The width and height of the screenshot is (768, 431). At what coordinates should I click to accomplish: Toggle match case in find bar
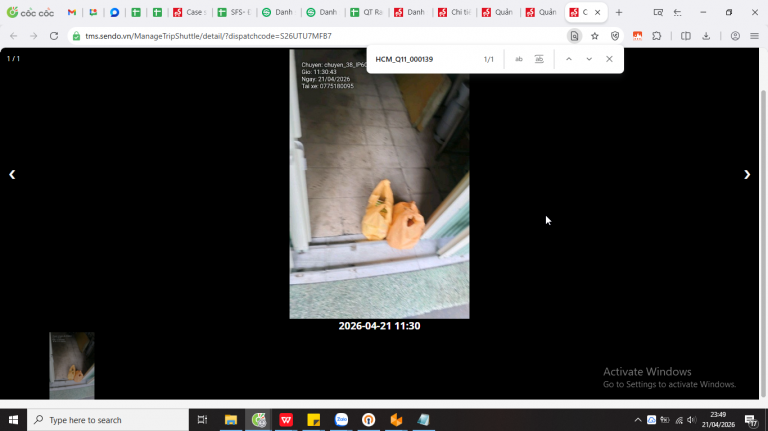coord(519,59)
